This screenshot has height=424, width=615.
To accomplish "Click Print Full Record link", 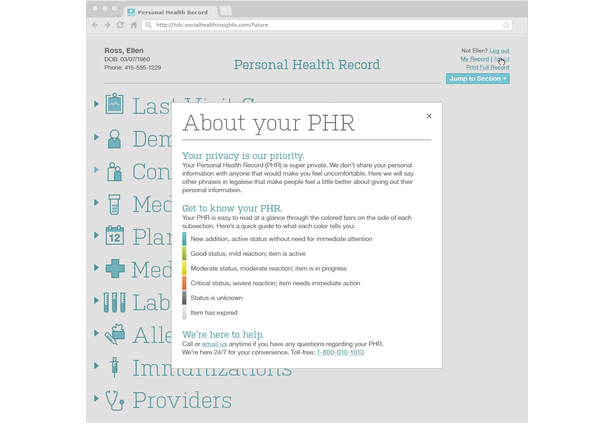I will click(488, 67).
